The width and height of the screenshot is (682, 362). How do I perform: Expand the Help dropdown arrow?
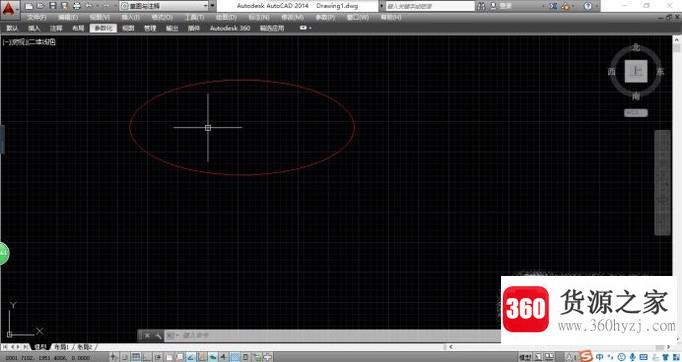click(x=596, y=6)
